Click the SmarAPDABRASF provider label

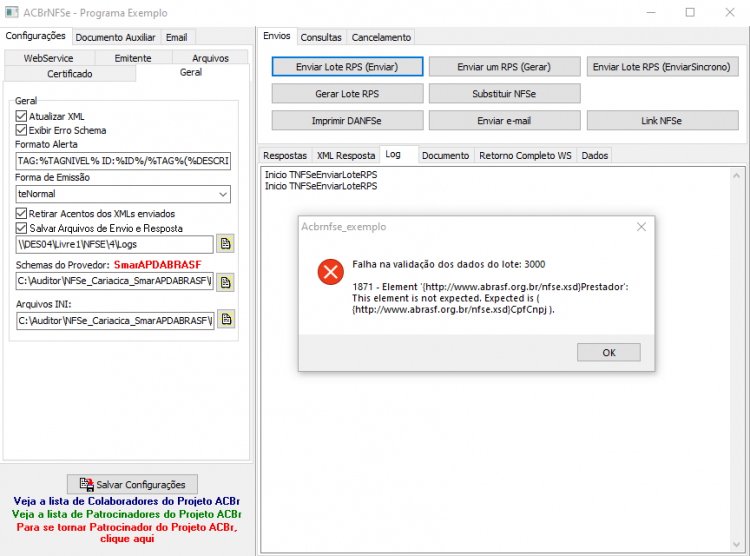pos(158,265)
